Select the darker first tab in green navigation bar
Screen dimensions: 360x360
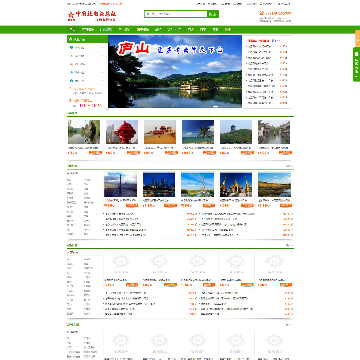(72, 30)
